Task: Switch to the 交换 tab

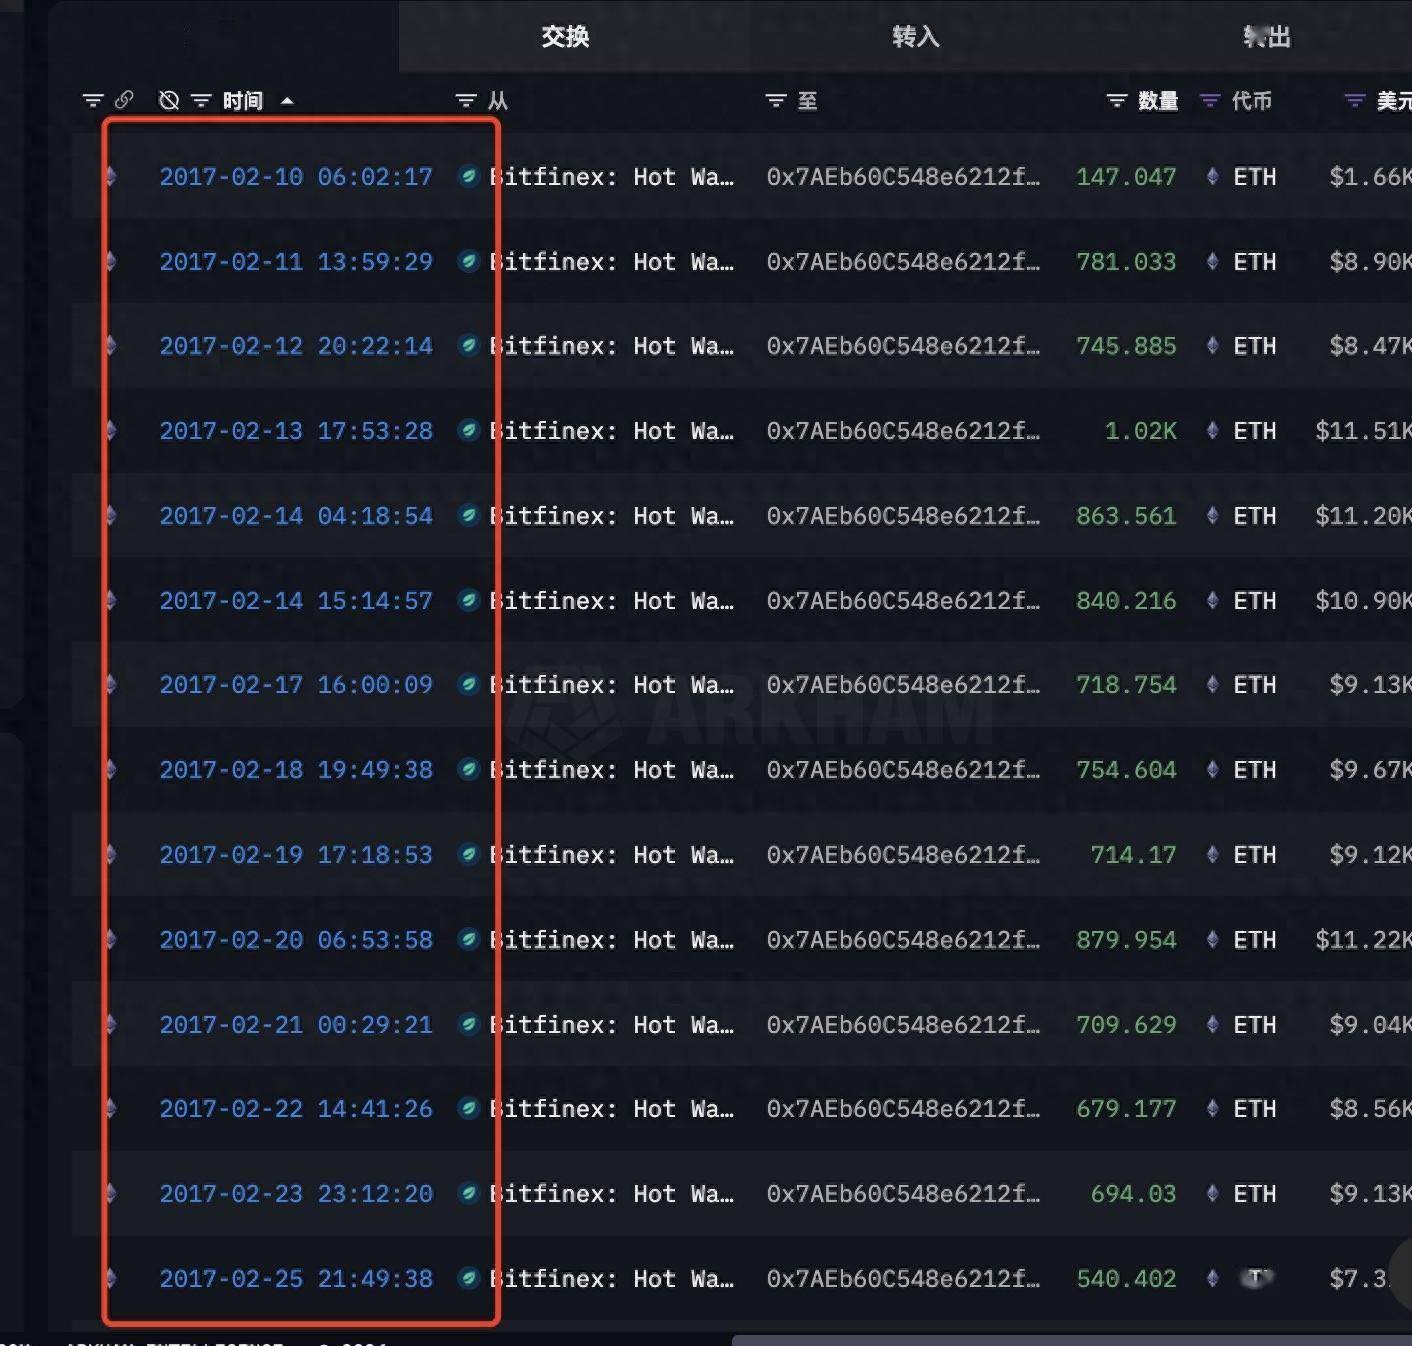Action: point(565,37)
